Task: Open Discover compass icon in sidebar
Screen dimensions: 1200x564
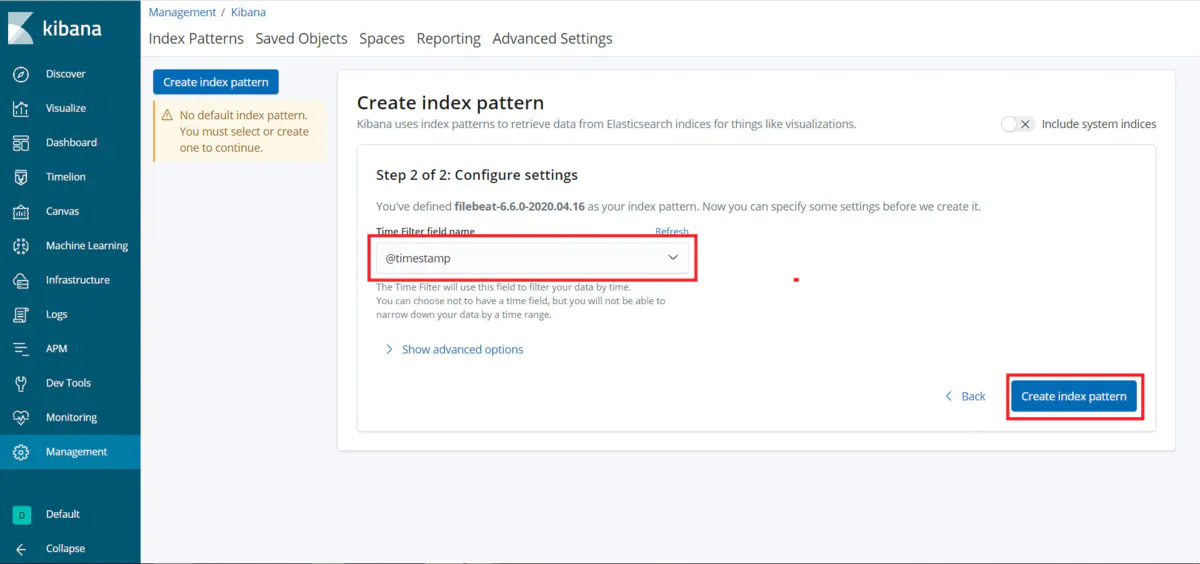Action: [21, 74]
